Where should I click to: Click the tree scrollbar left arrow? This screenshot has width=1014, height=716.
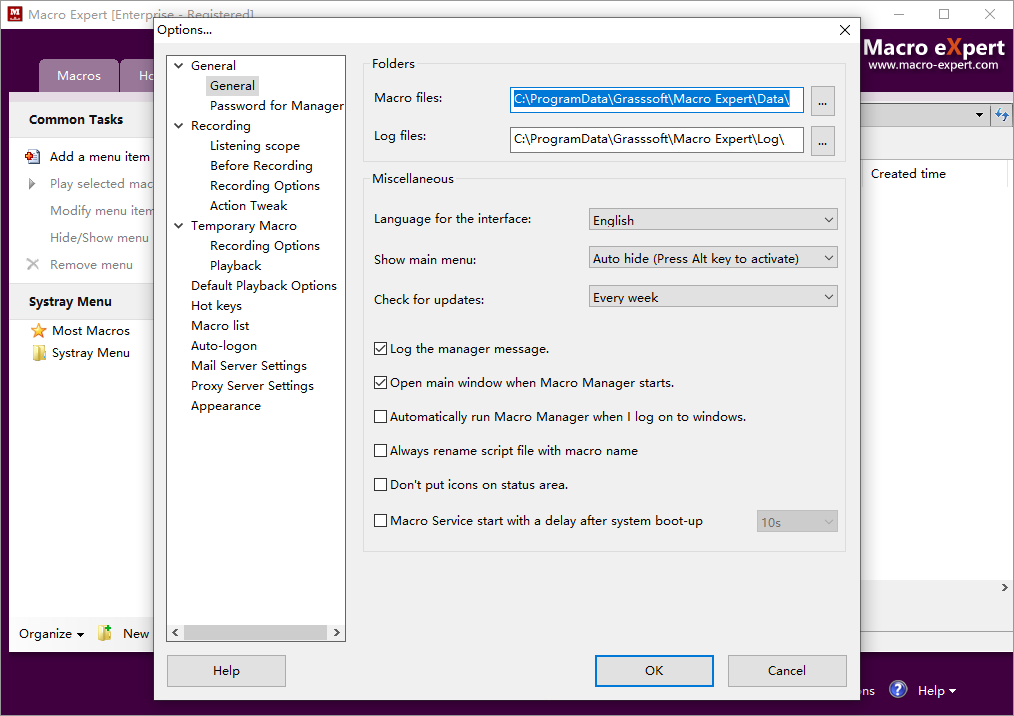coord(175,633)
